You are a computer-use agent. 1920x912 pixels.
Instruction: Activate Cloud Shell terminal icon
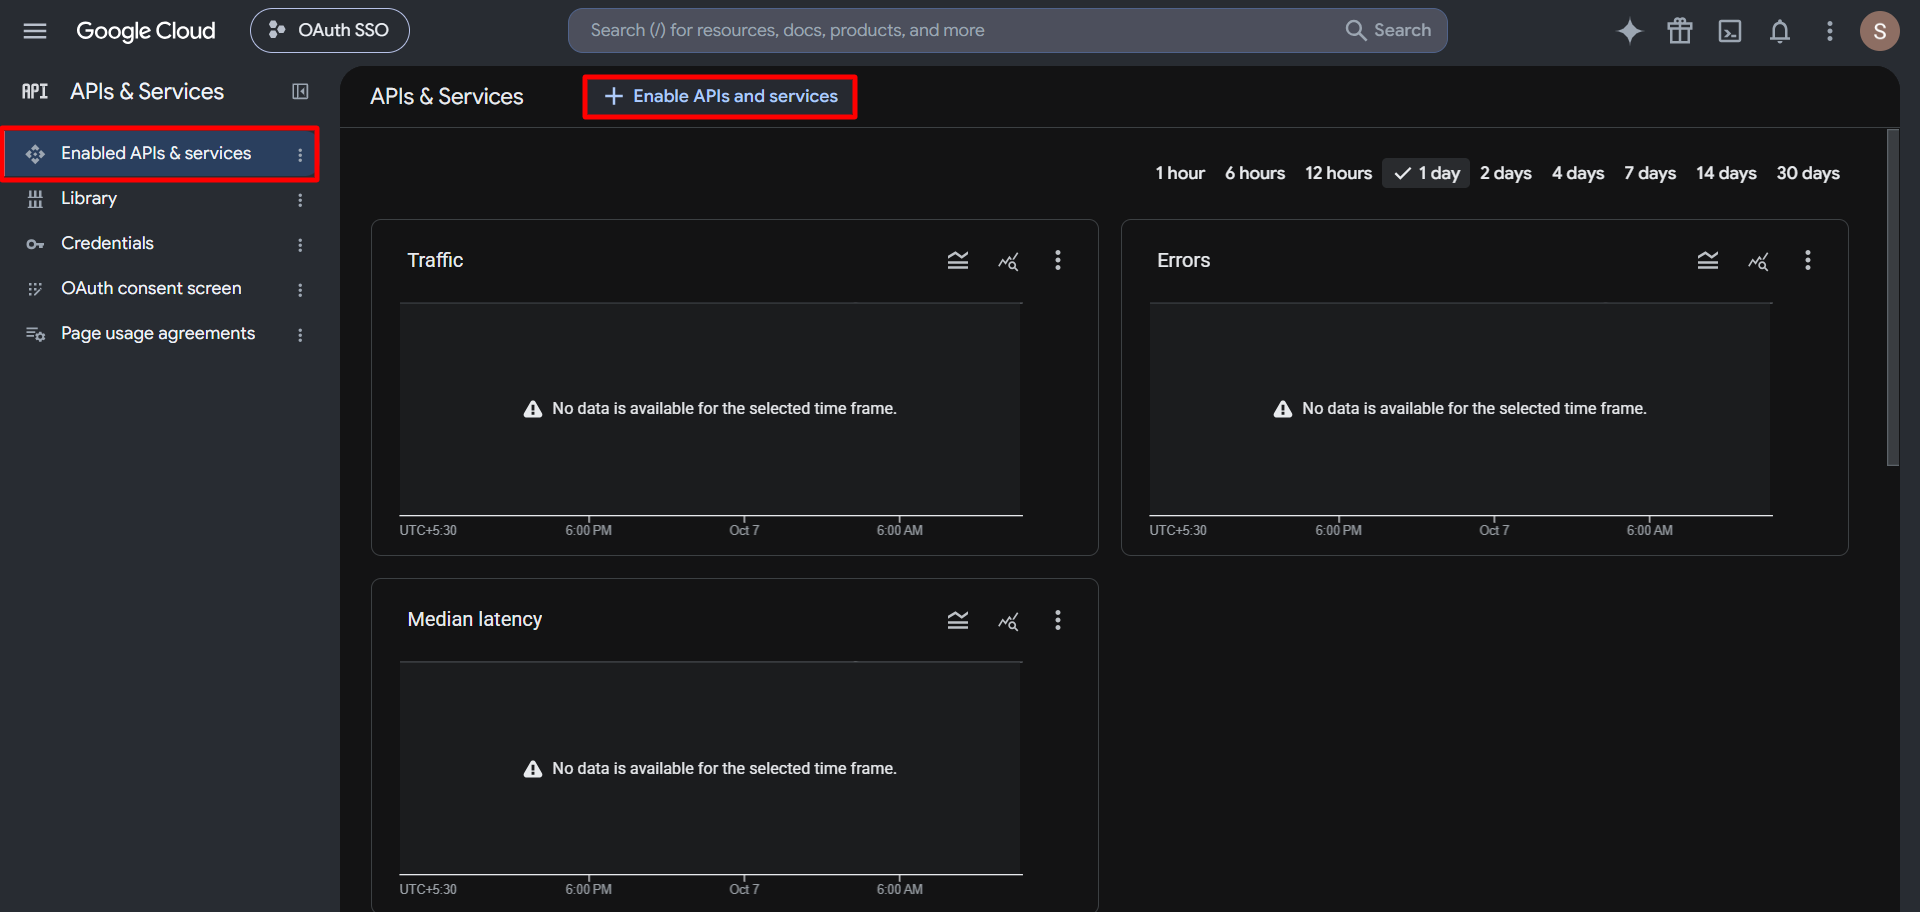pos(1730,31)
